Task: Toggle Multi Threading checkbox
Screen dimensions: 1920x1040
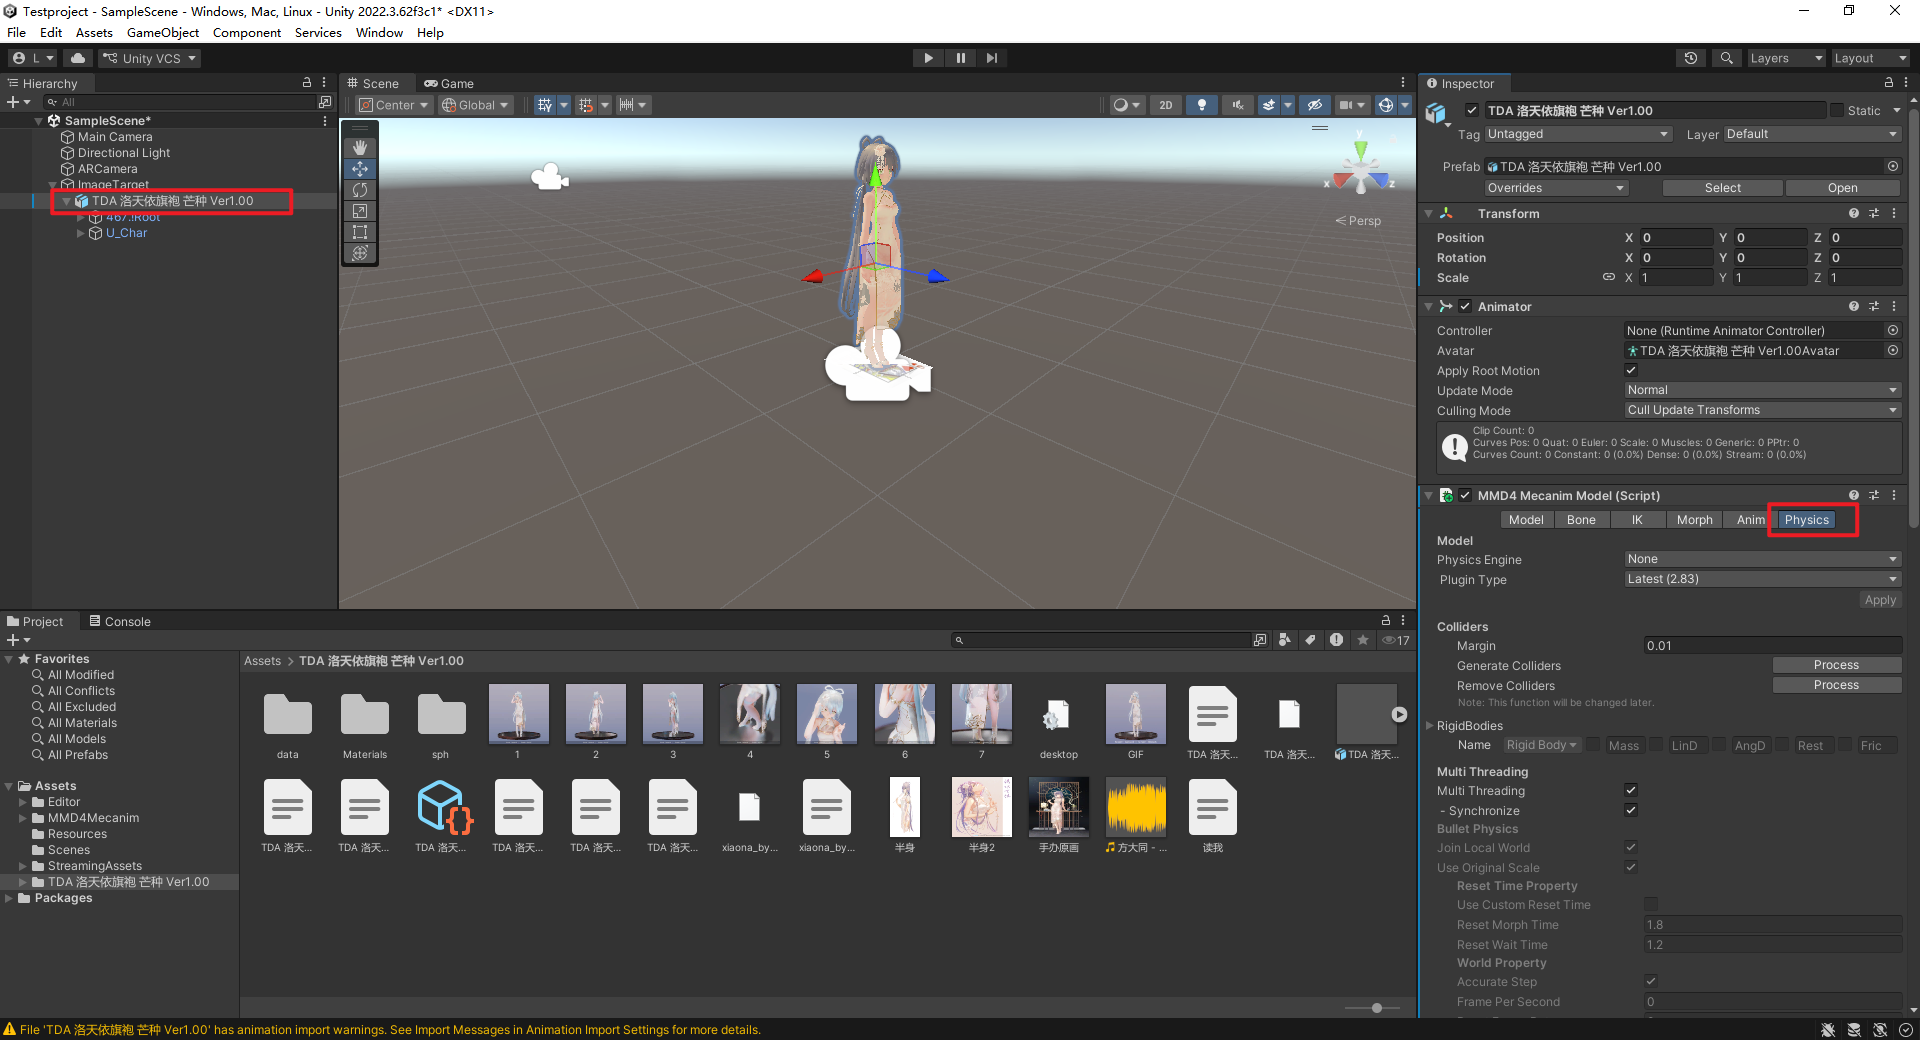Action: [x=1631, y=790]
